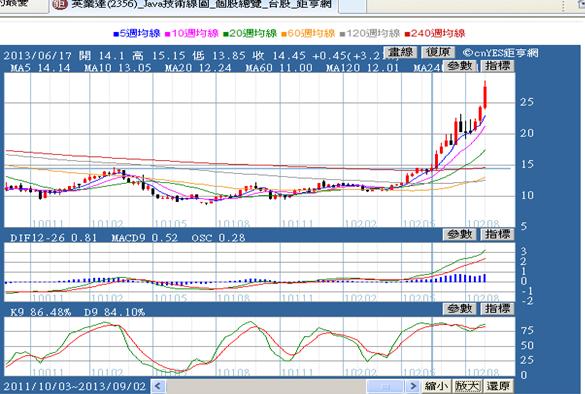Click the MA10 13.05 value
The height and width of the screenshot is (394, 585).
[x=118, y=68]
